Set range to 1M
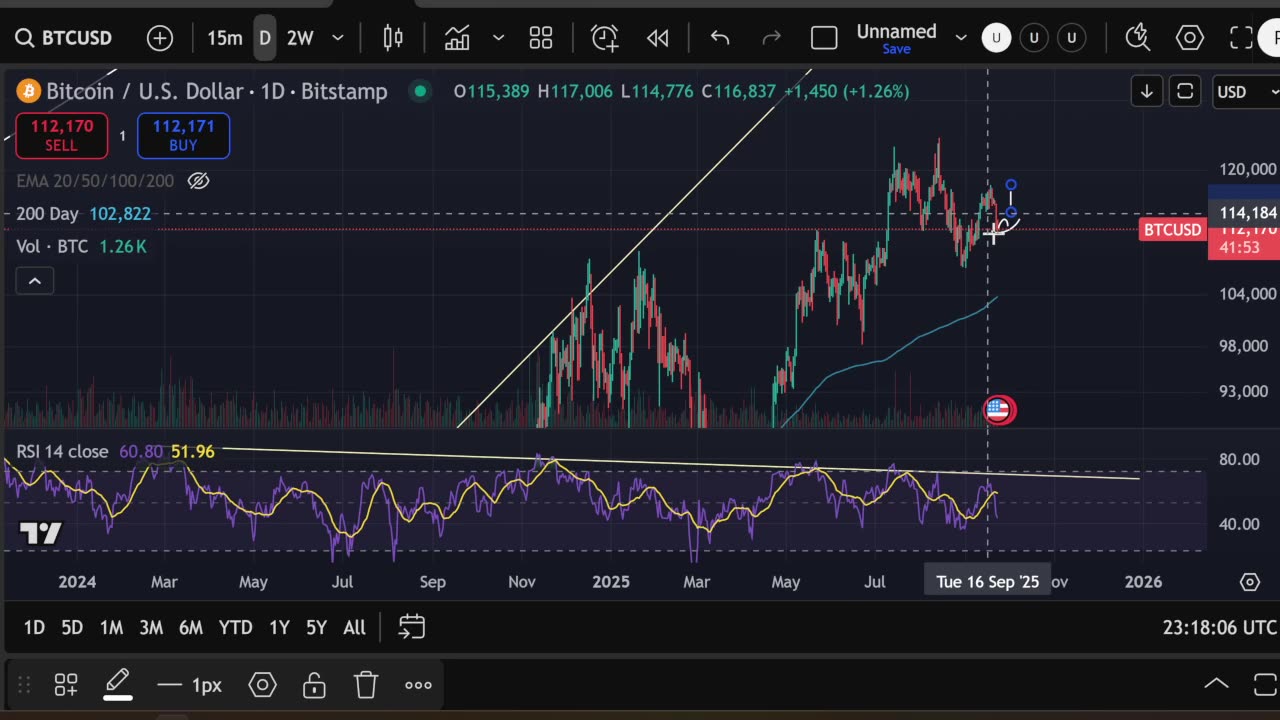Screen dimensions: 1280x720 pyautogui.click(x=111, y=627)
